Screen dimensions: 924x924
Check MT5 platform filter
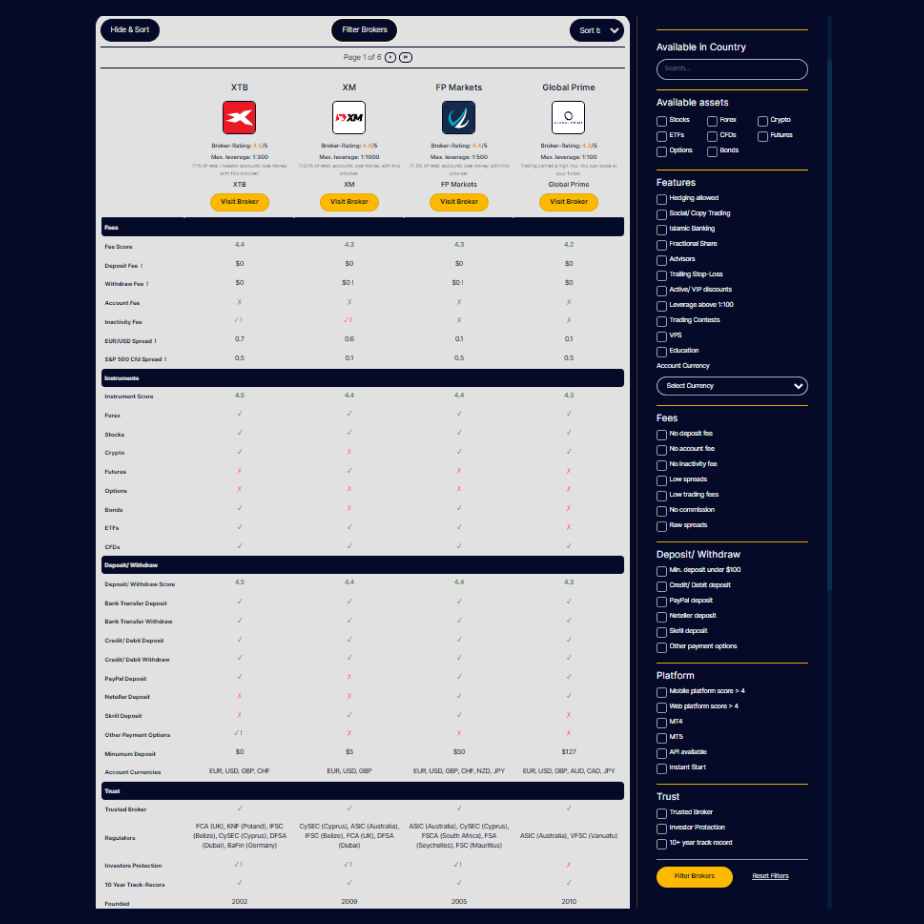pyautogui.click(x=662, y=738)
